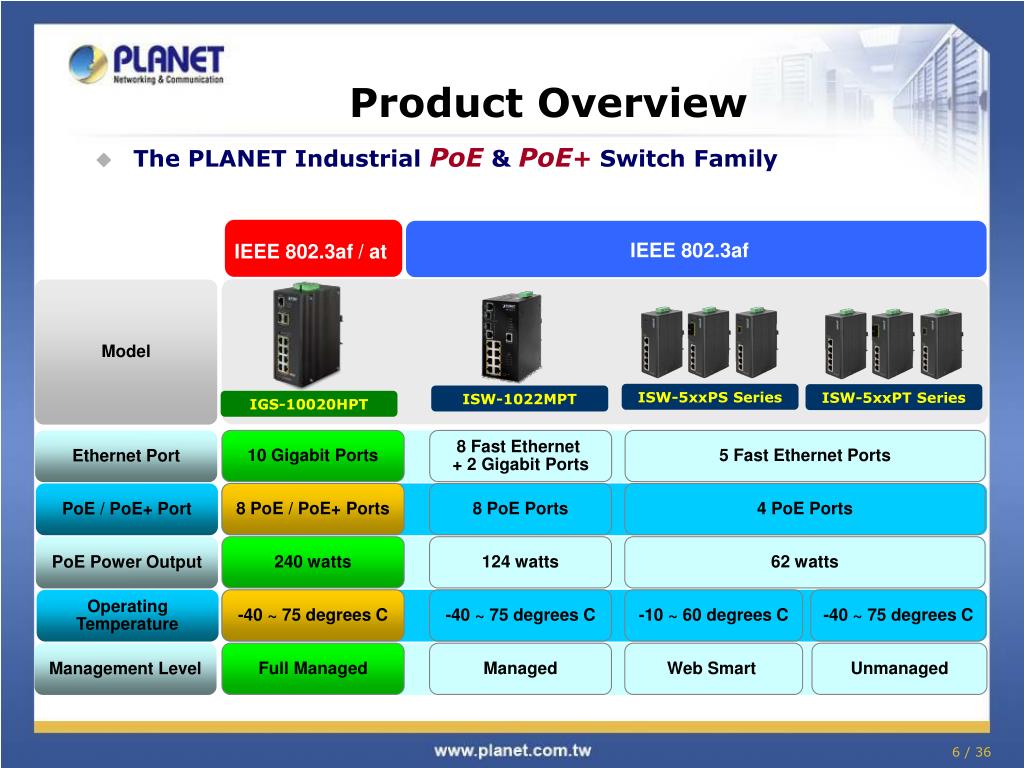Viewport: 1024px width, 768px height.
Task: Click the 8 PoE / PoE+ Ports cell
Action: click(313, 509)
